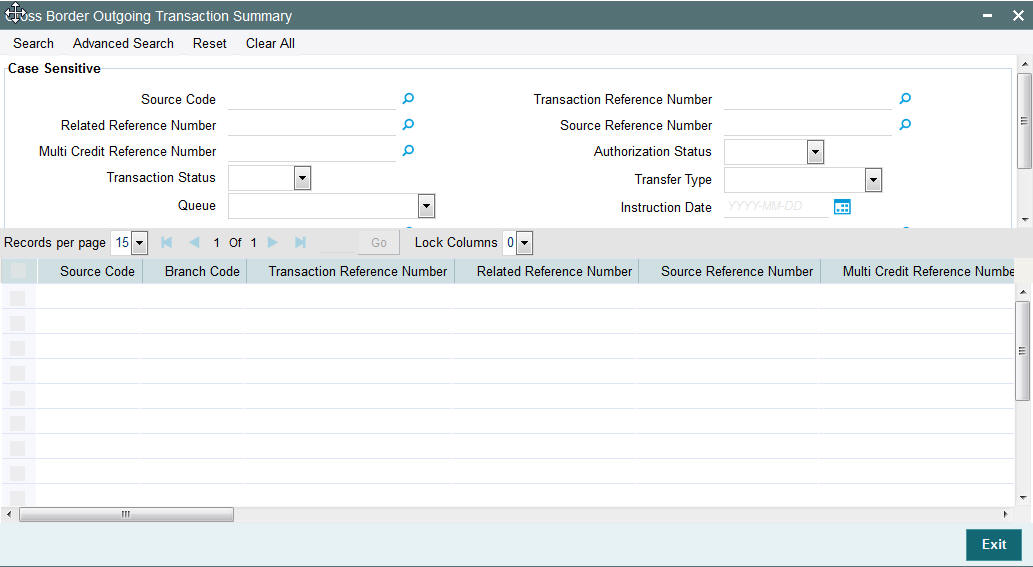Open lookup for Source Code field
This screenshot has width=1033, height=567.
(408, 99)
